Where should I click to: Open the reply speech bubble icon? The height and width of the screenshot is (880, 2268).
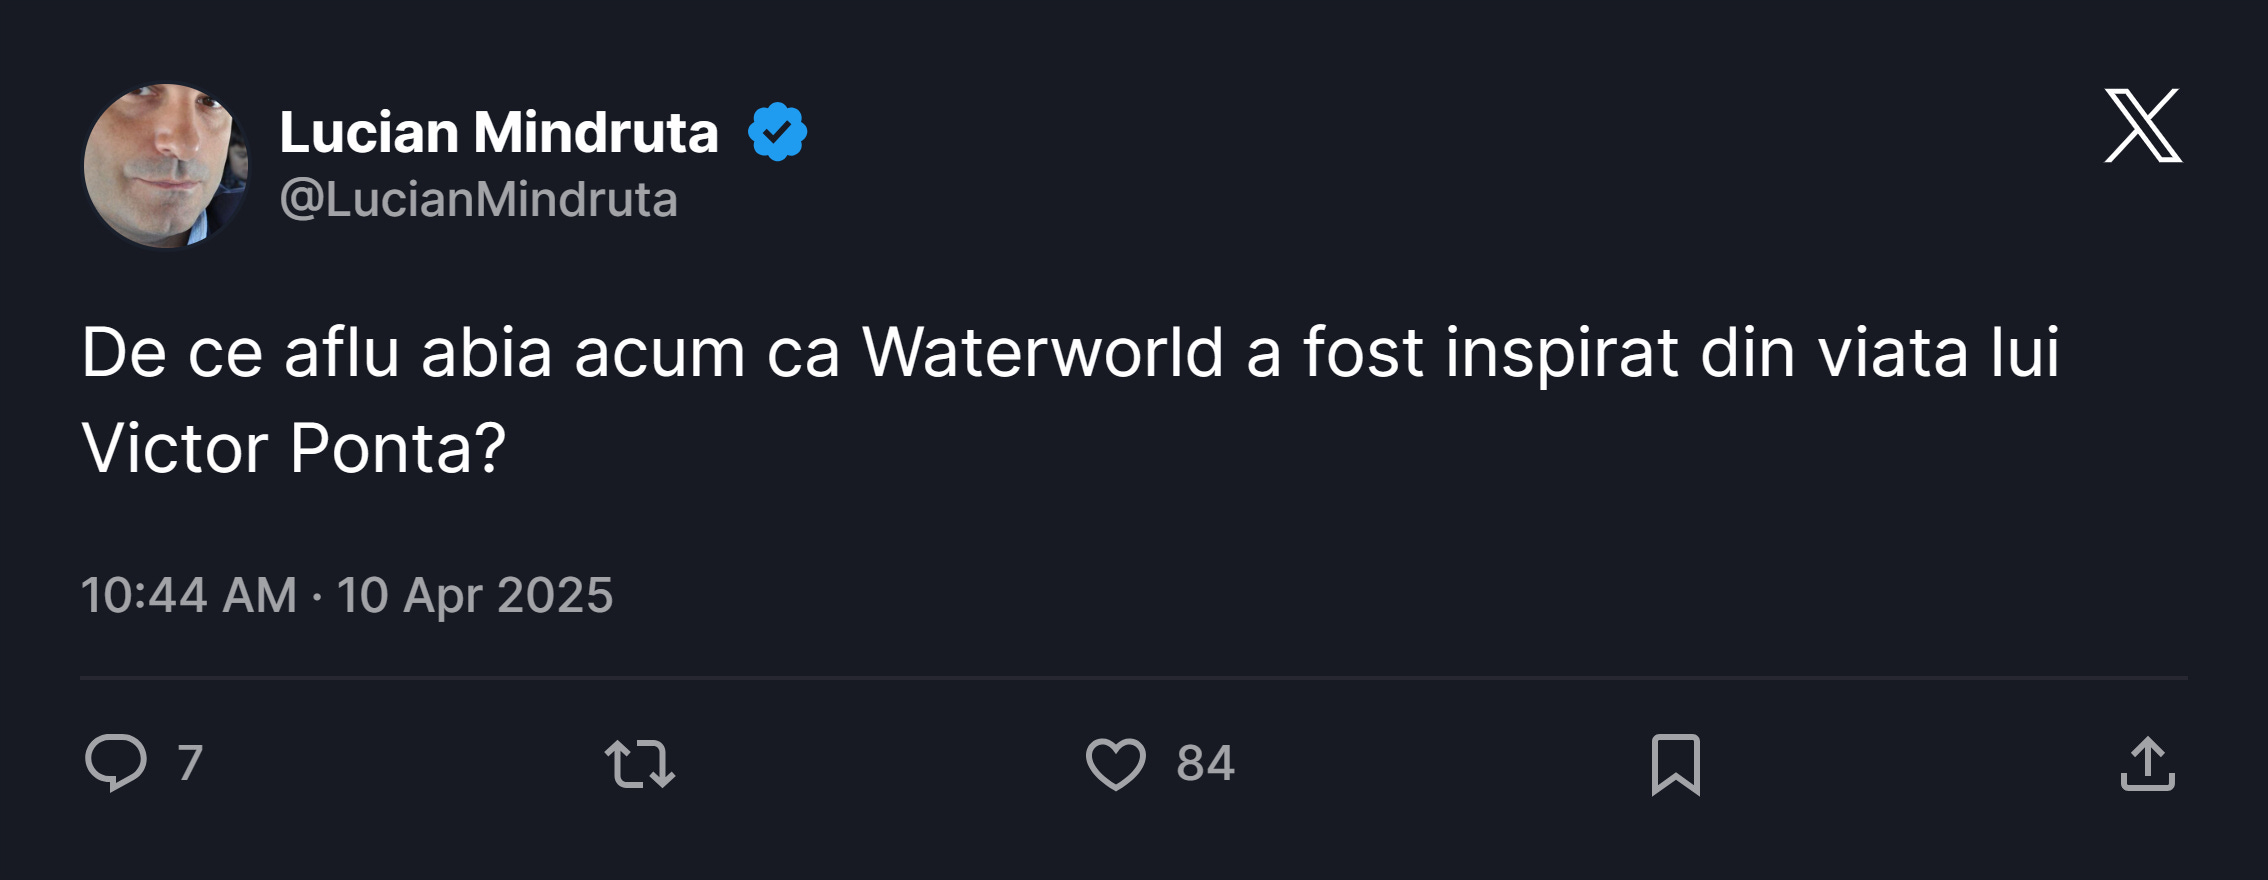click(116, 763)
